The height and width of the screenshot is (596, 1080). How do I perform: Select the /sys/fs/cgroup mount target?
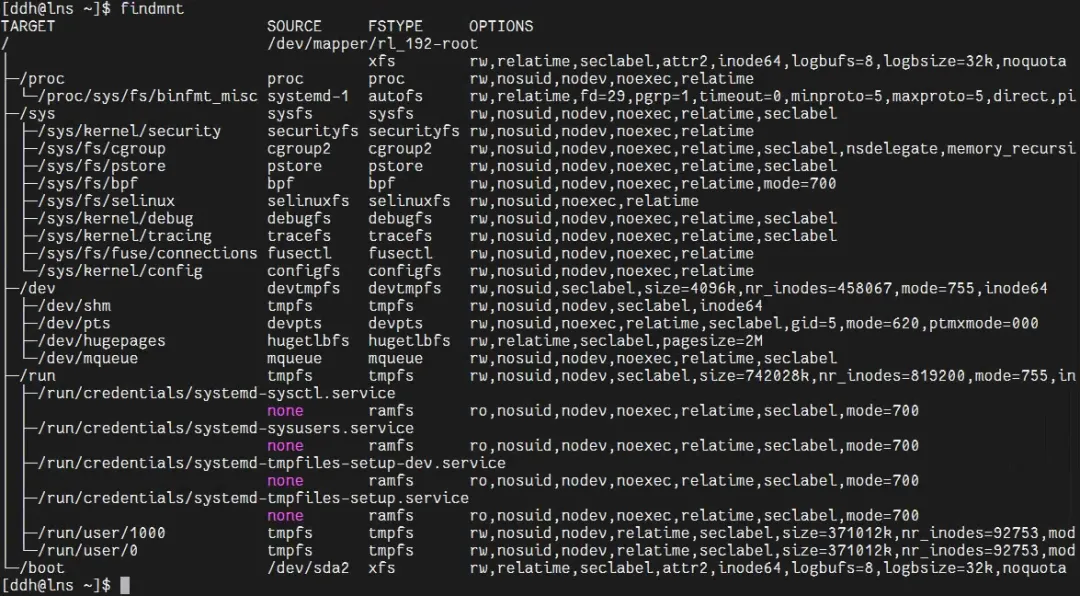[101, 149]
